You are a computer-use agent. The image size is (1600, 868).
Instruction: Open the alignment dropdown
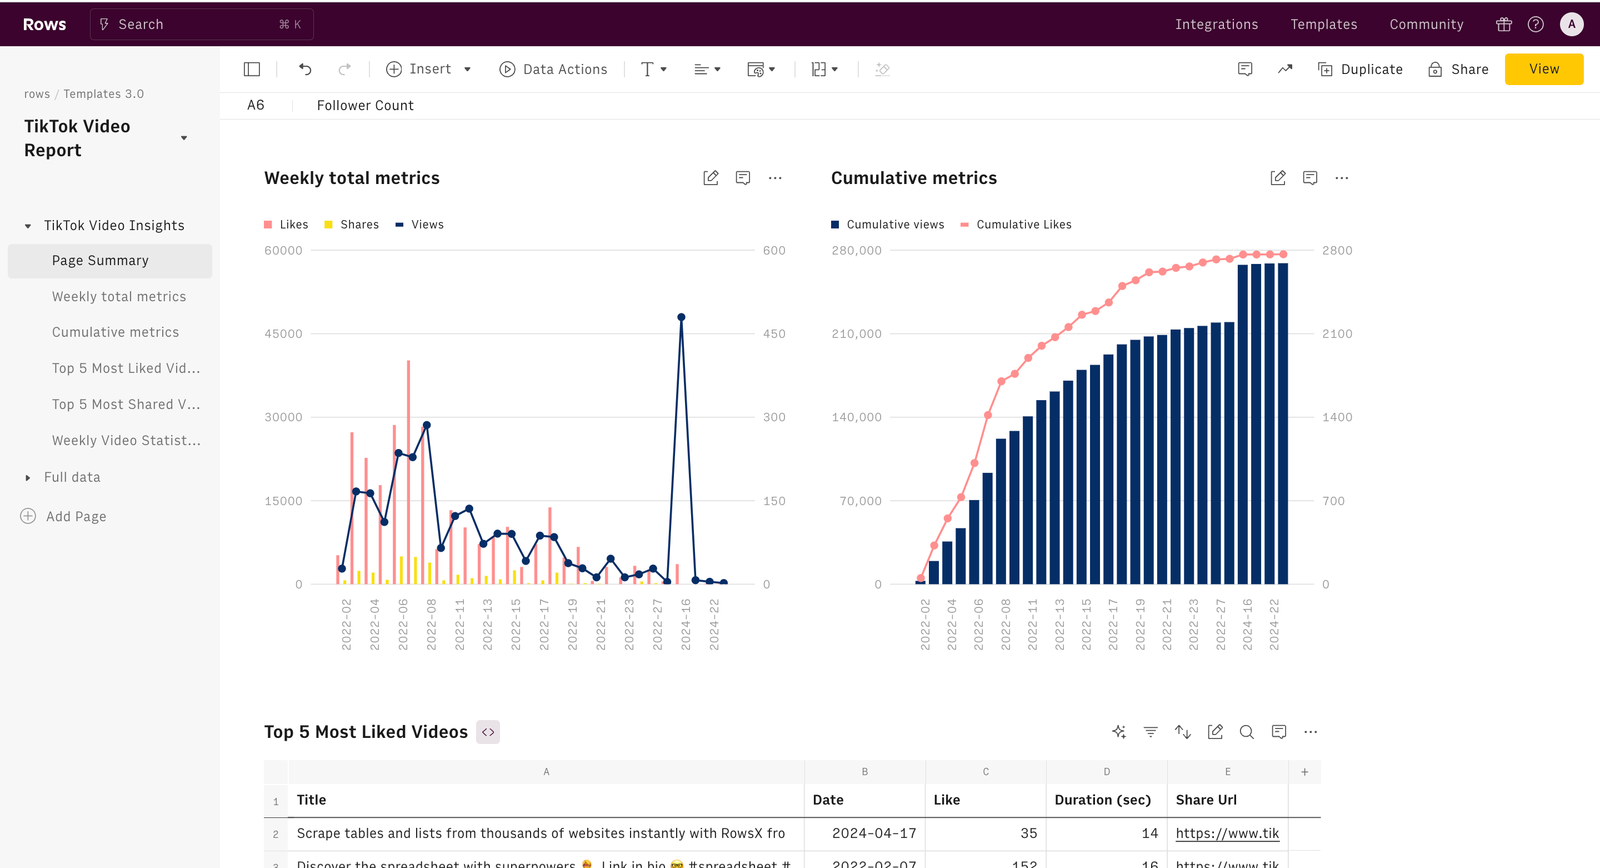pyautogui.click(x=707, y=69)
